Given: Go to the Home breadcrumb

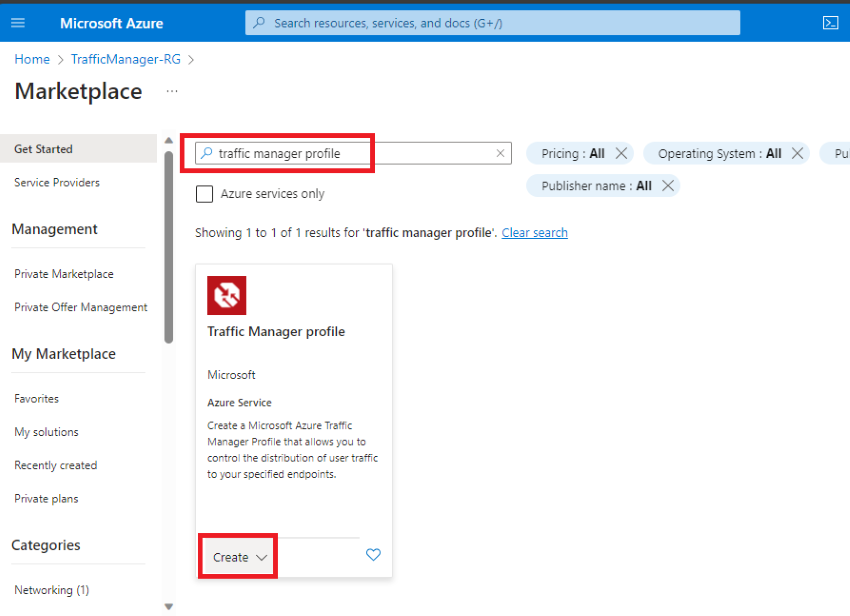Looking at the screenshot, I should (32, 59).
